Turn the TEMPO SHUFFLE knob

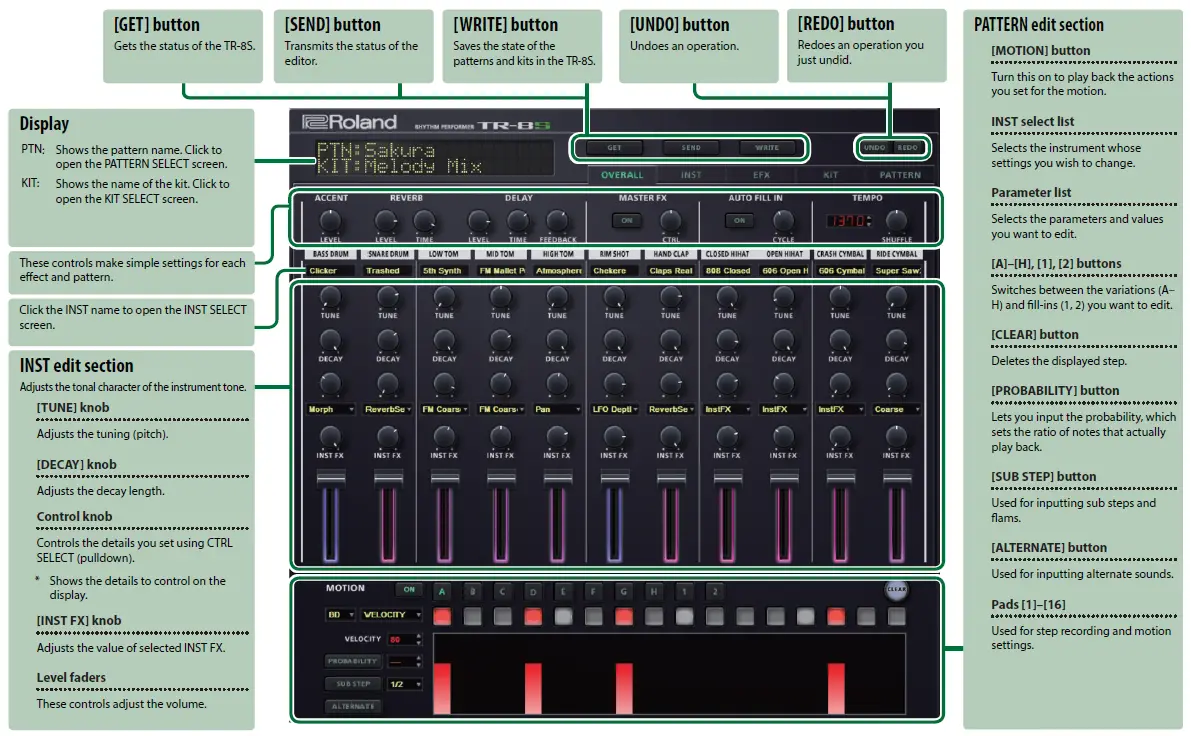point(895,222)
